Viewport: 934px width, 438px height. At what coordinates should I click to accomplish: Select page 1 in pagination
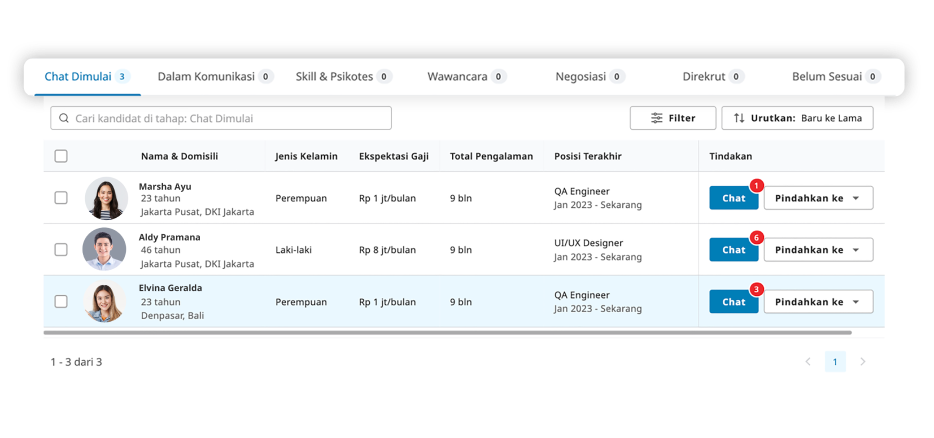pyautogui.click(x=835, y=362)
